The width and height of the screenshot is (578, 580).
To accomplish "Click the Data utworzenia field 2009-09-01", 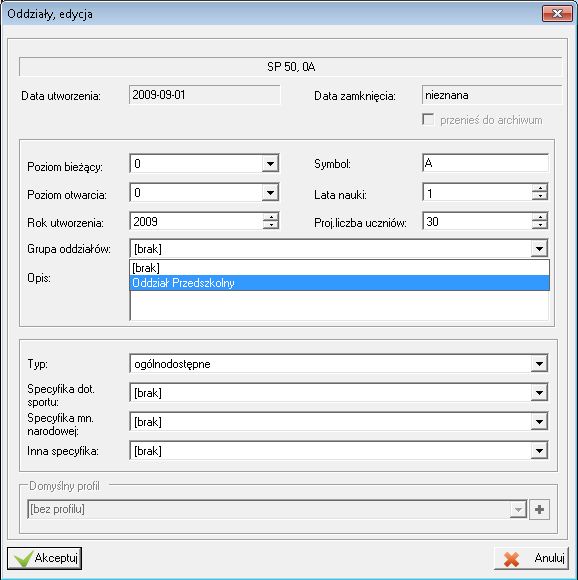I will click(205, 95).
